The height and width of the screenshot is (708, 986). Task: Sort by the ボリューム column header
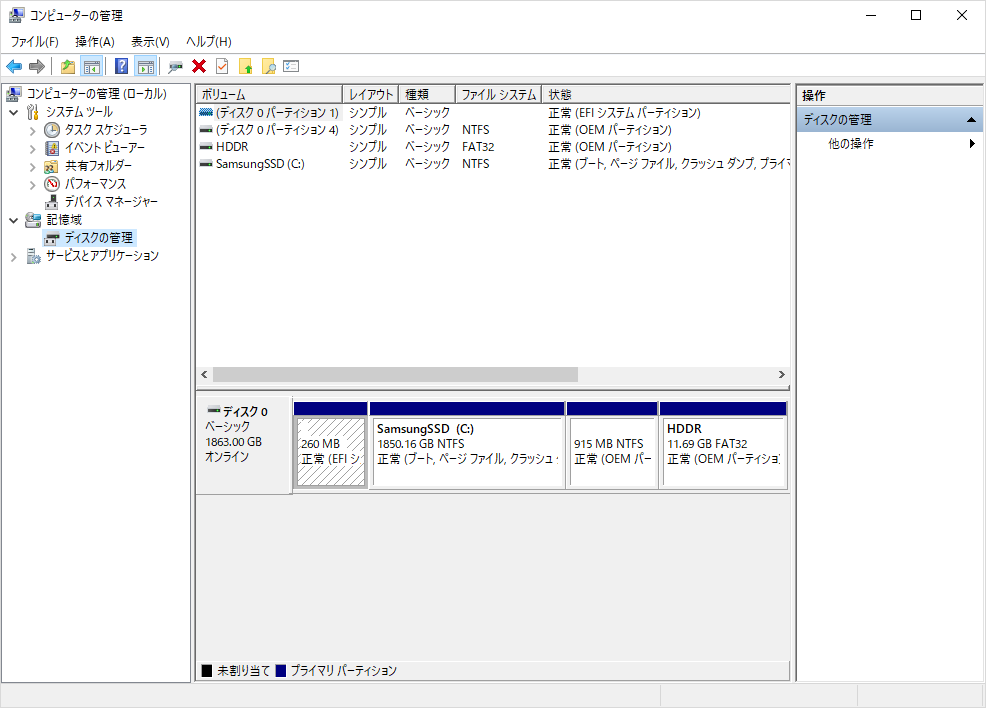(x=269, y=94)
